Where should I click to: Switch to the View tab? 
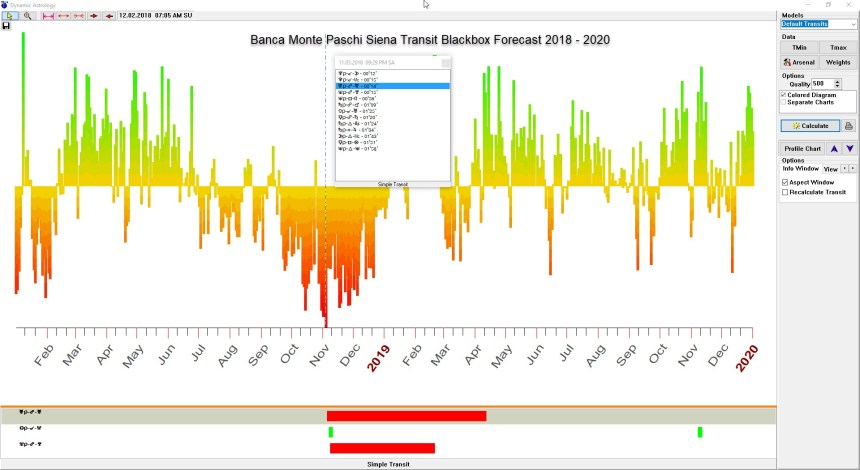tap(830, 169)
